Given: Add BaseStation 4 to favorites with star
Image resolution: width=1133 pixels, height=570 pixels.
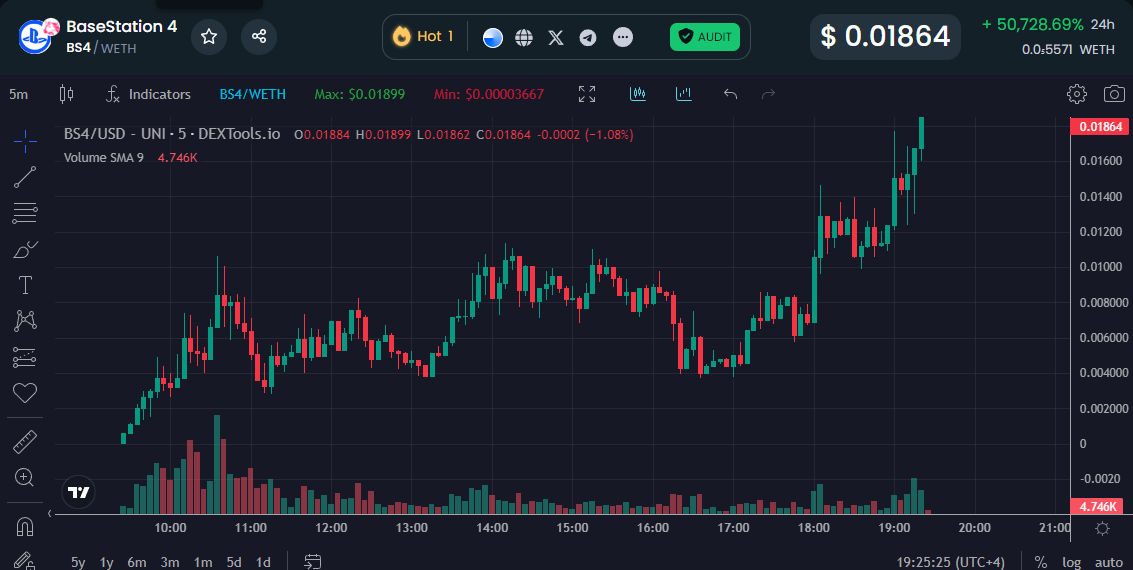Looking at the screenshot, I should 209,36.
